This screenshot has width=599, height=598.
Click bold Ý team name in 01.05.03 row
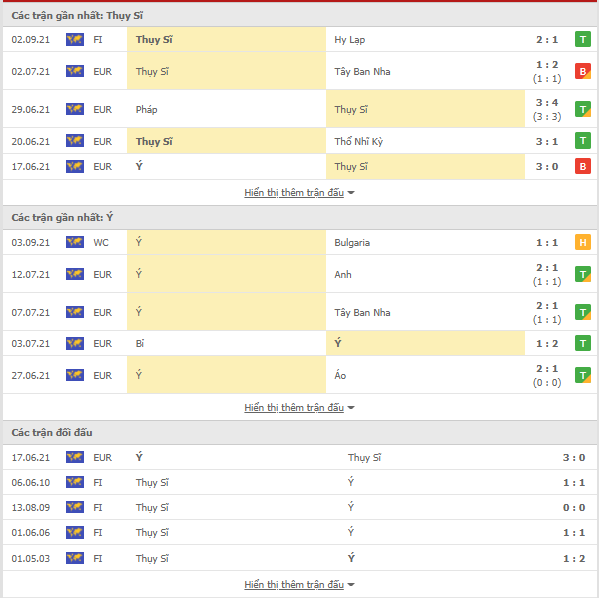point(351,558)
